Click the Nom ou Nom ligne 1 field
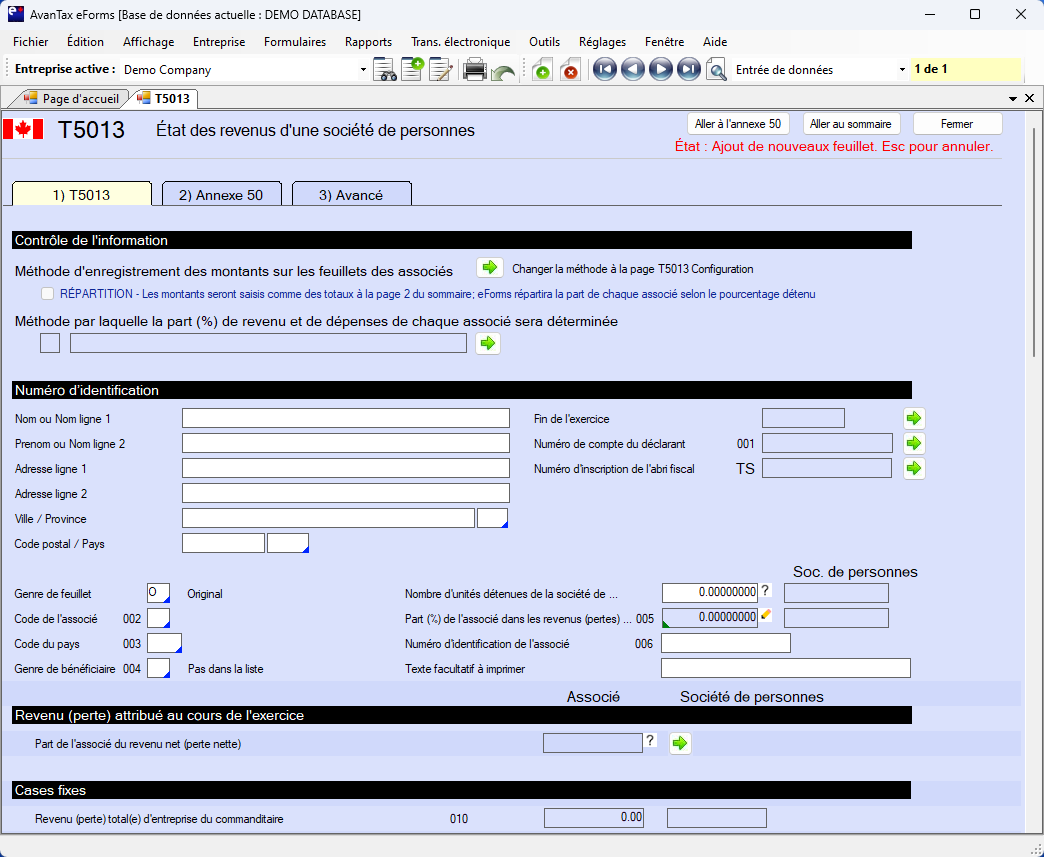The height and width of the screenshot is (857, 1044). pyautogui.click(x=345, y=418)
